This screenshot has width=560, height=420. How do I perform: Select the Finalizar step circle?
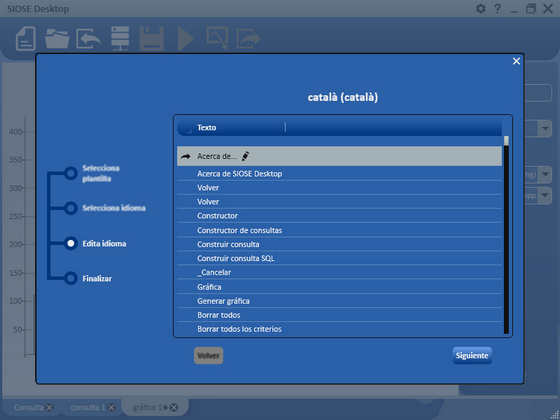[x=71, y=278]
